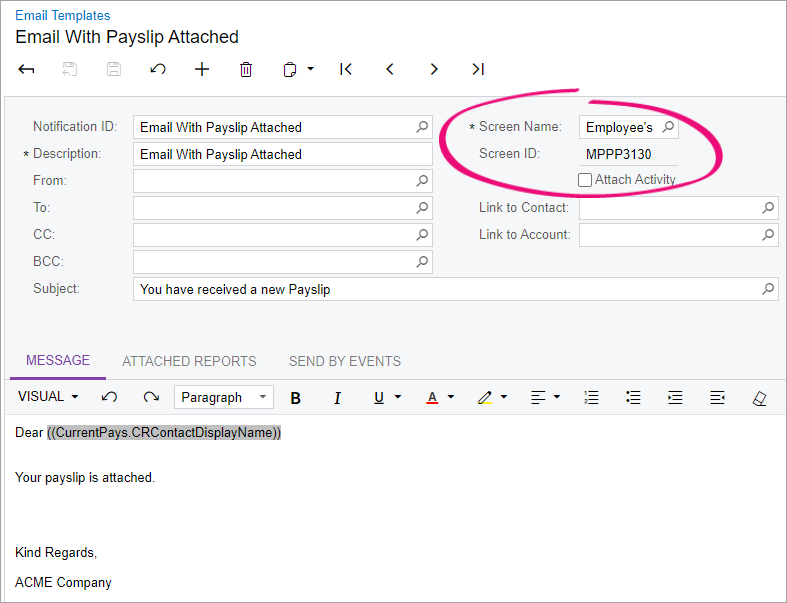Apply bold formatting in the editor
The image size is (787, 603).
pyautogui.click(x=296, y=398)
